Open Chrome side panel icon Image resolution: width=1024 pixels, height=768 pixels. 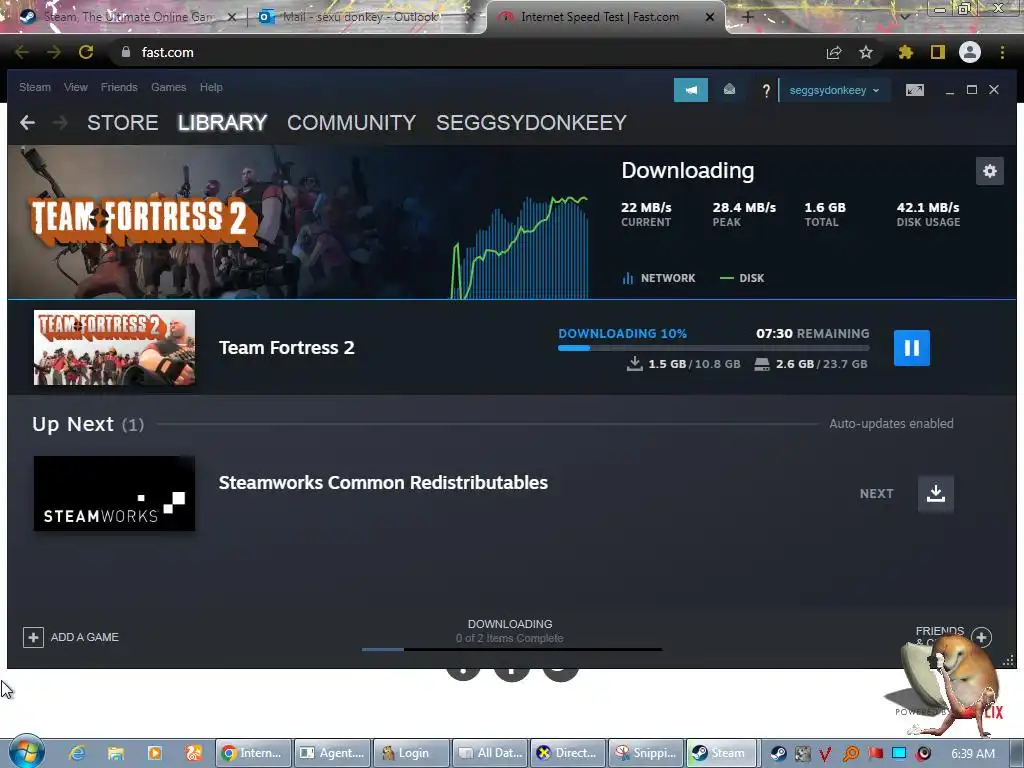(938, 52)
